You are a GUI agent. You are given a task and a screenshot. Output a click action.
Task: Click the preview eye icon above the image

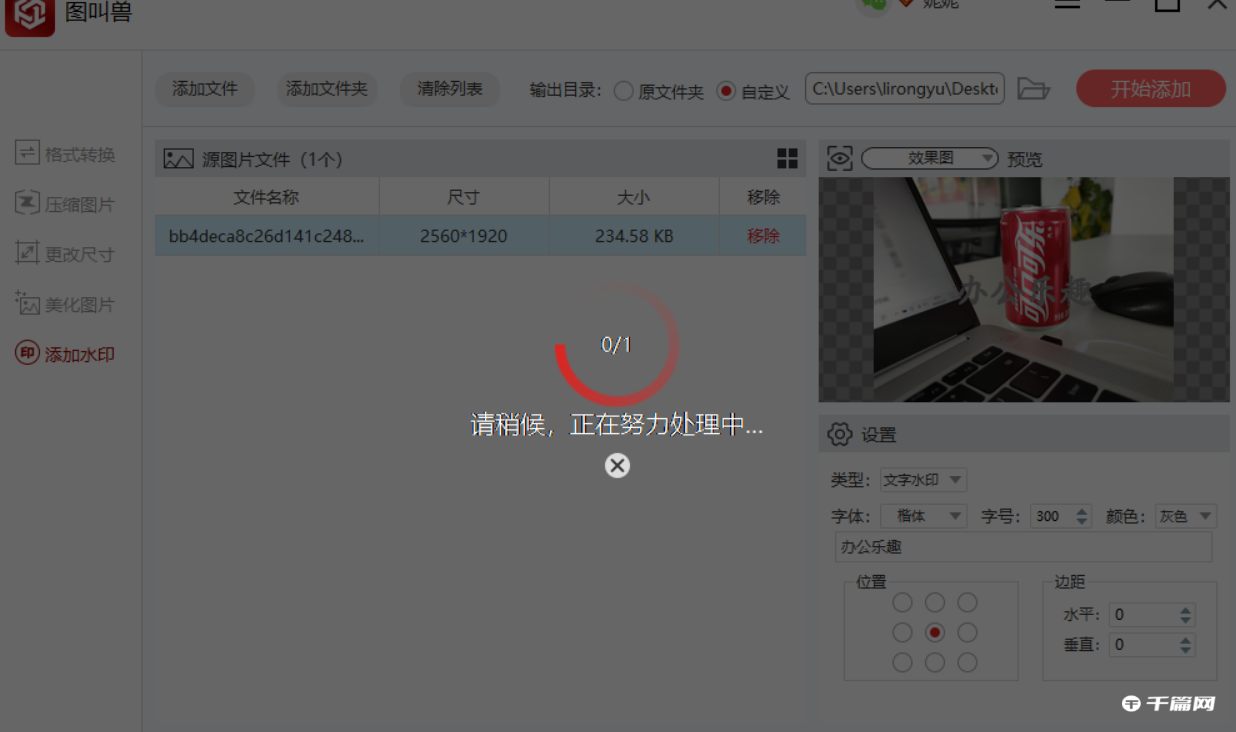point(839,158)
